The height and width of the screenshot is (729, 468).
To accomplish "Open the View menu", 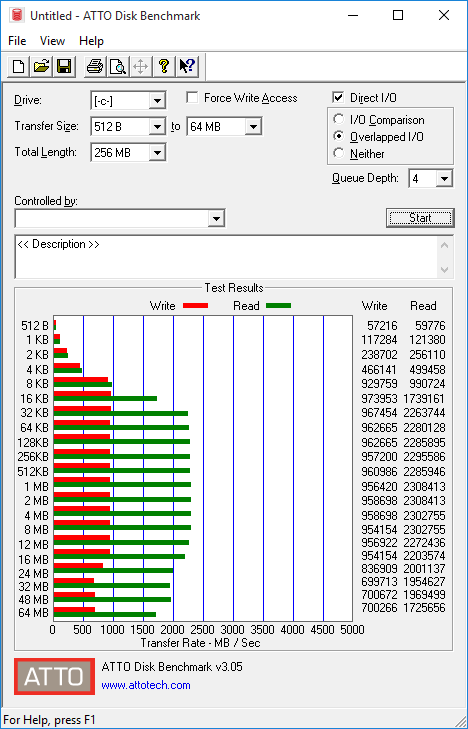I will coord(52,41).
